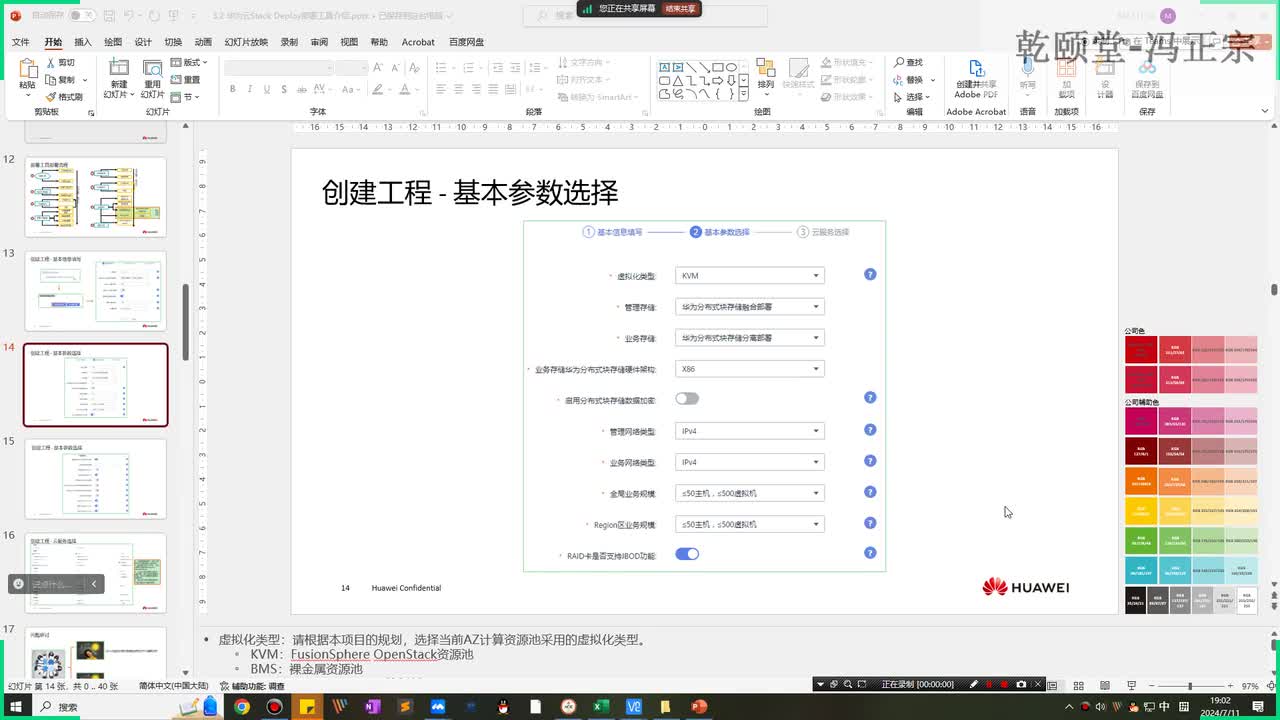The width and height of the screenshot is (1280, 720).
Task: Switch to the Transitions (切换) tab
Action: 173,42
